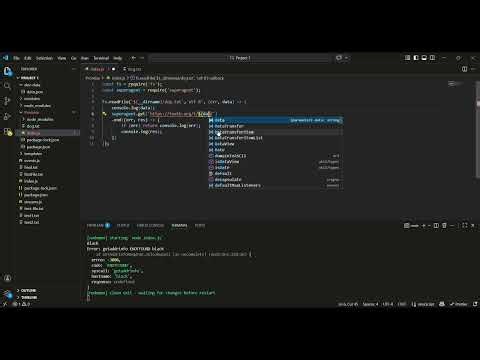Open the Explorer view in activity bar
The image size is (480, 360).
tap(7, 71)
